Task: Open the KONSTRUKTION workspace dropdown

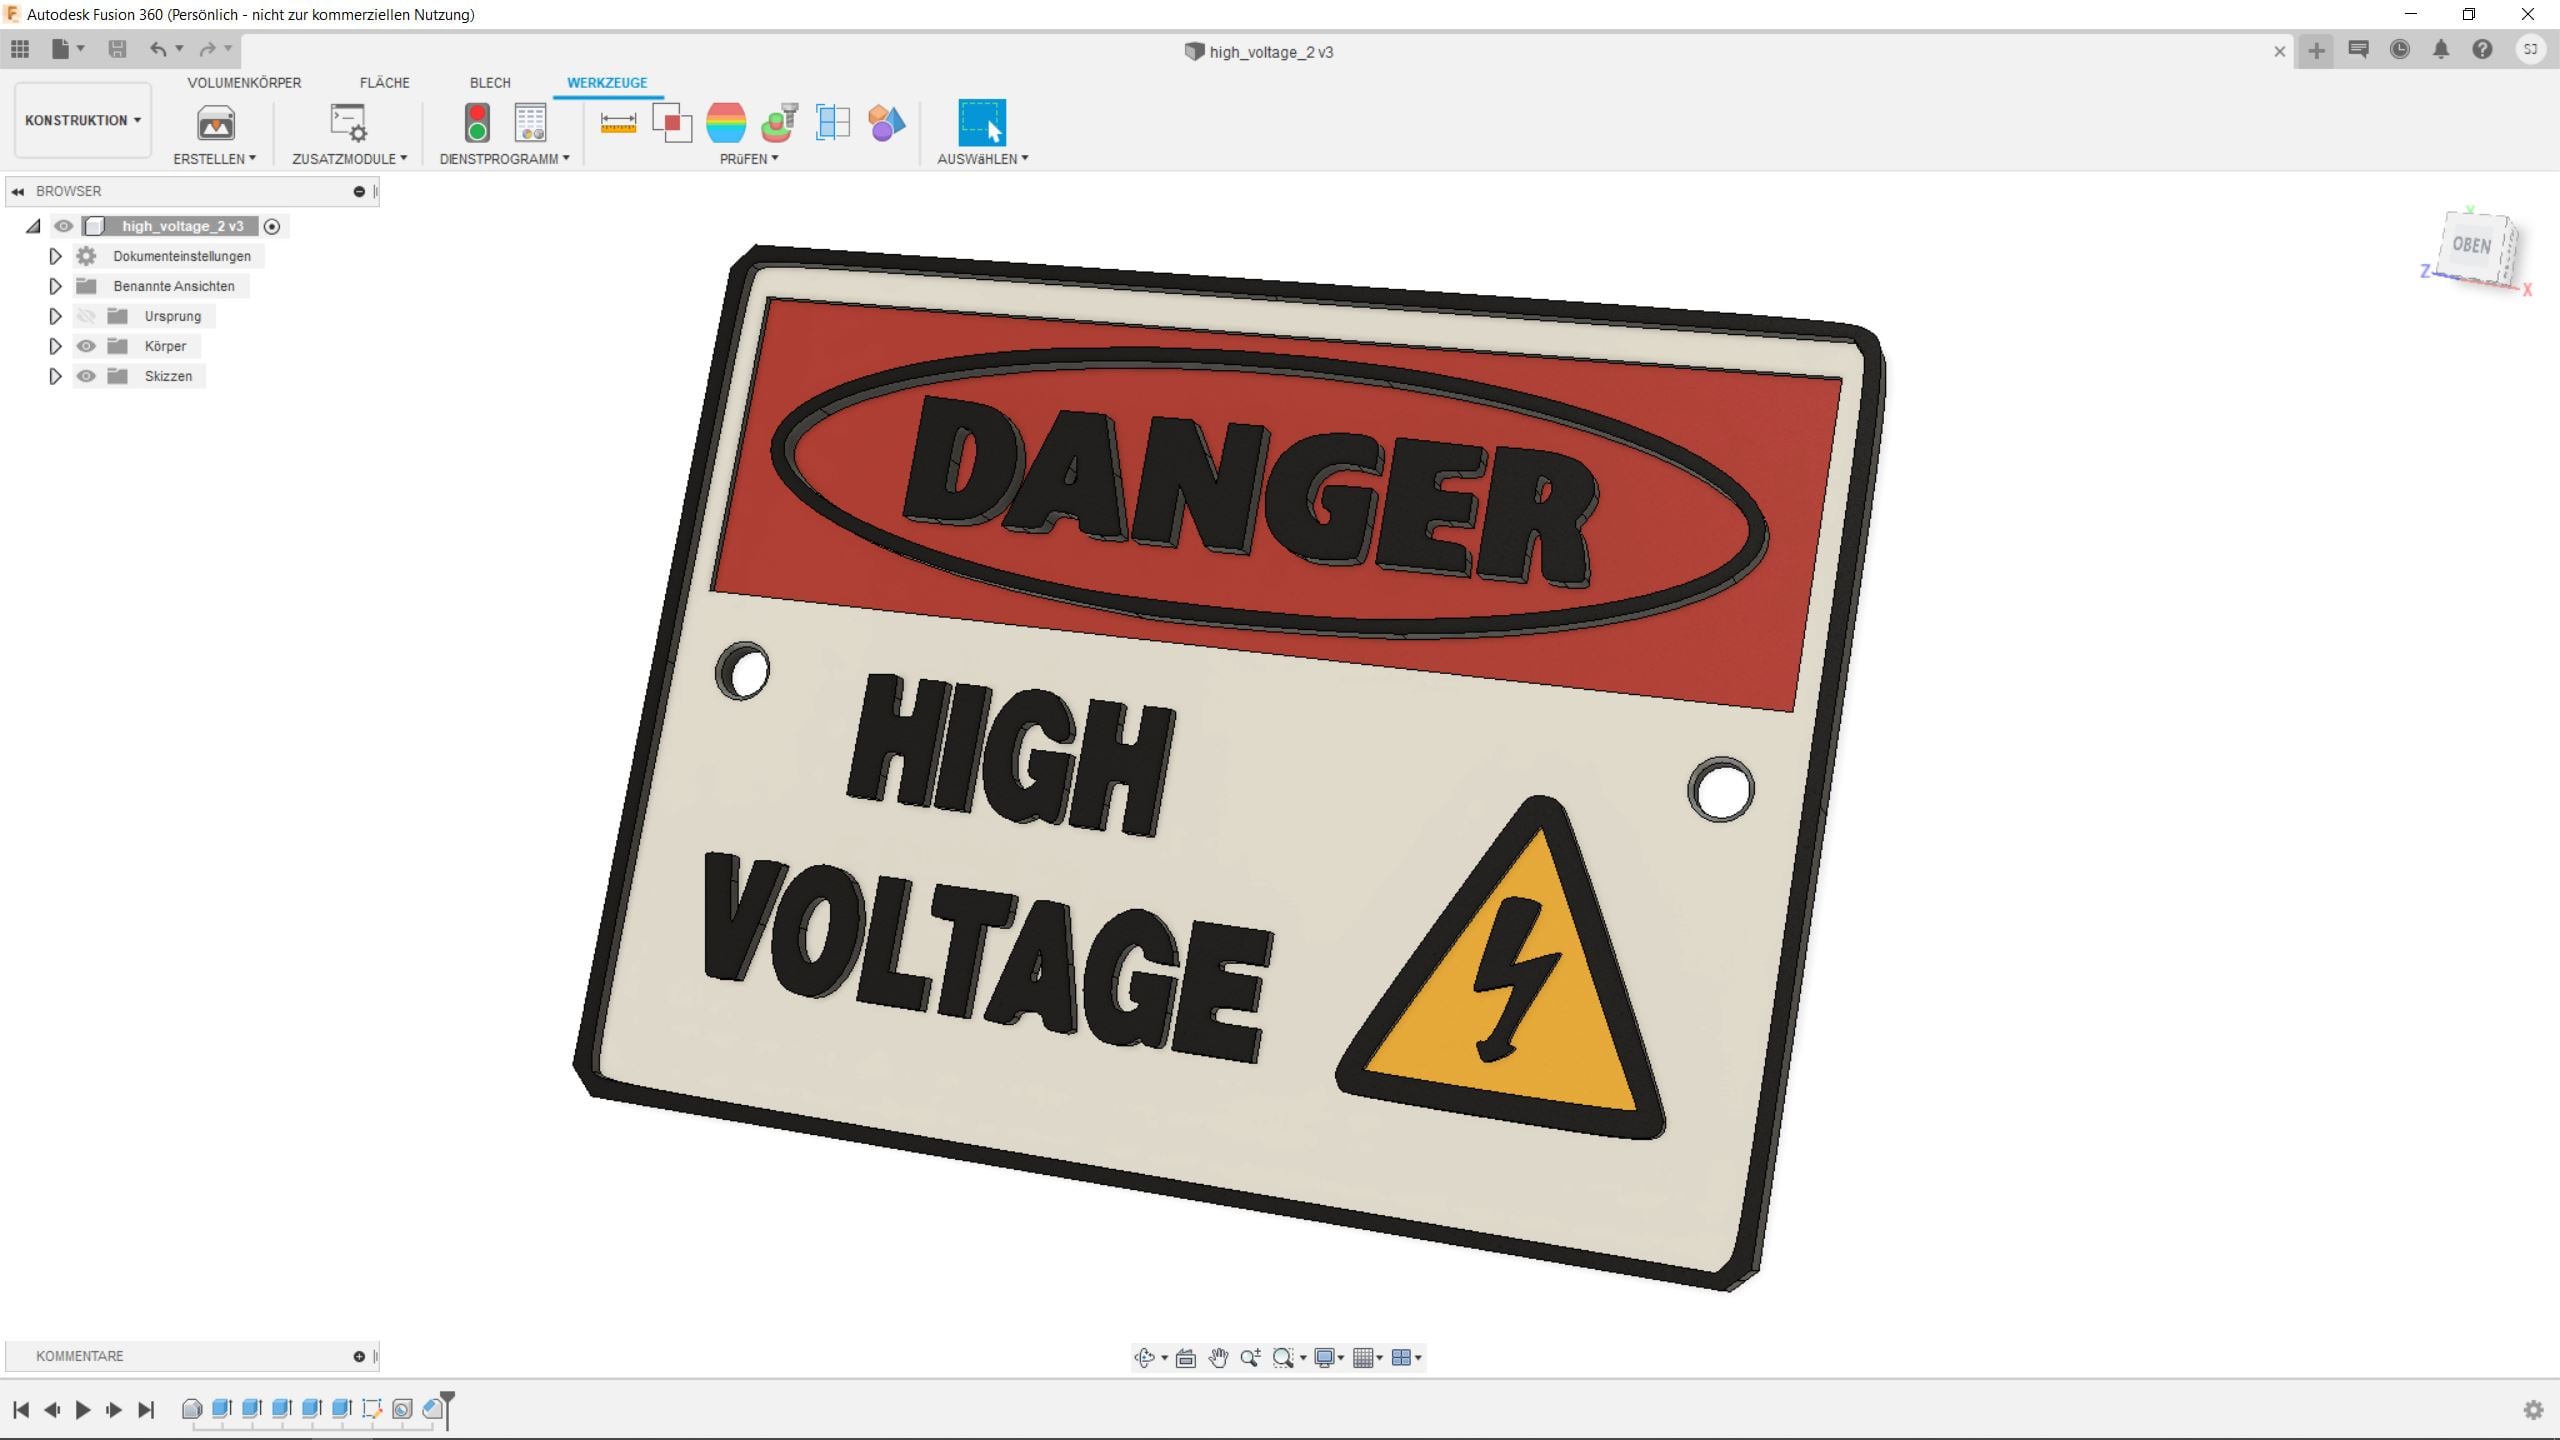Action: point(83,120)
